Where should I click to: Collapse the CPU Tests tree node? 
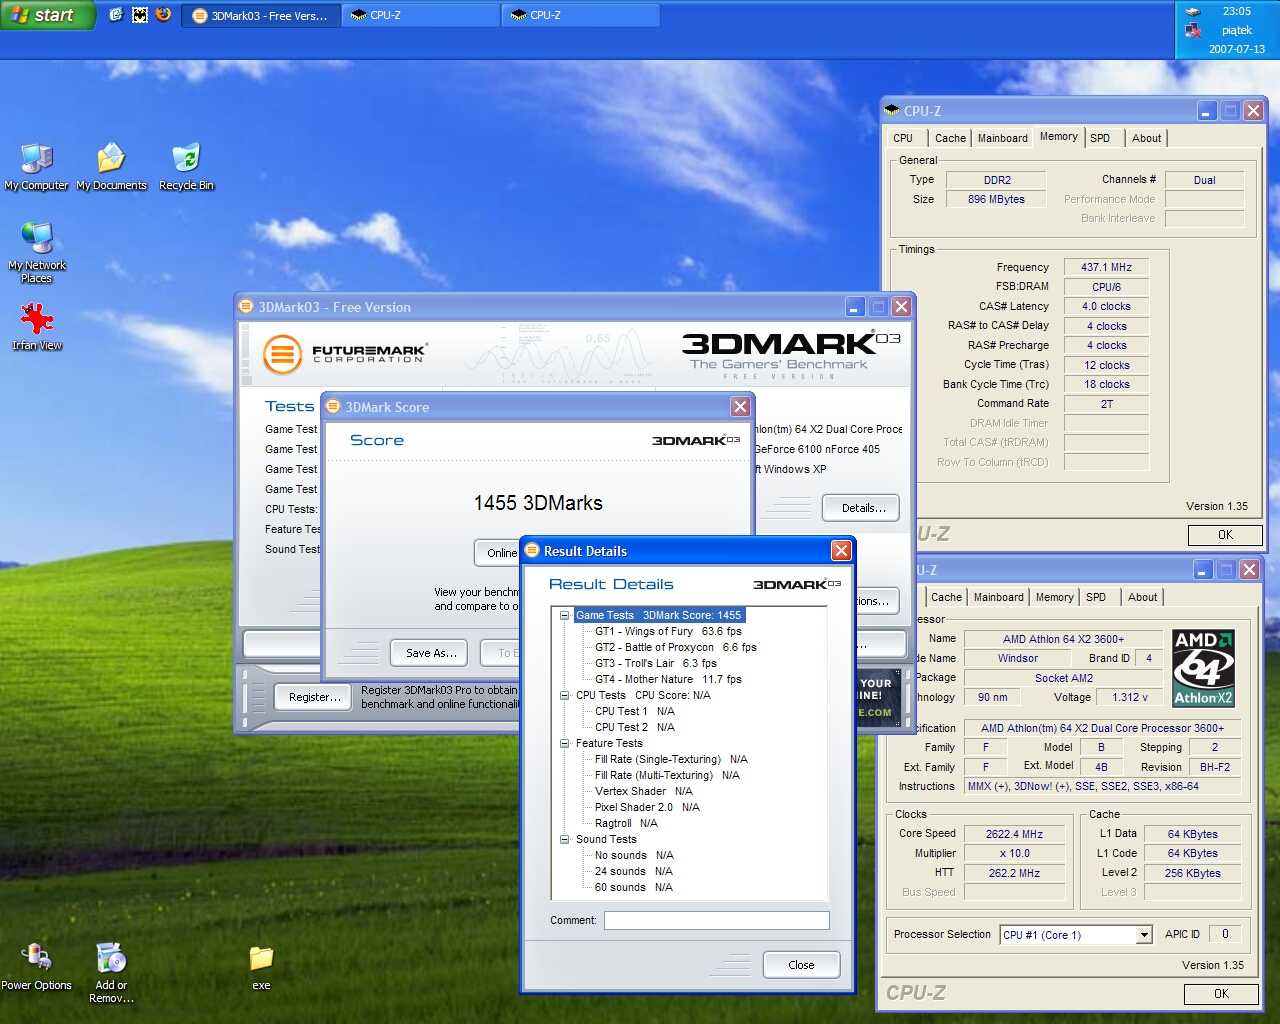(x=564, y=695)
